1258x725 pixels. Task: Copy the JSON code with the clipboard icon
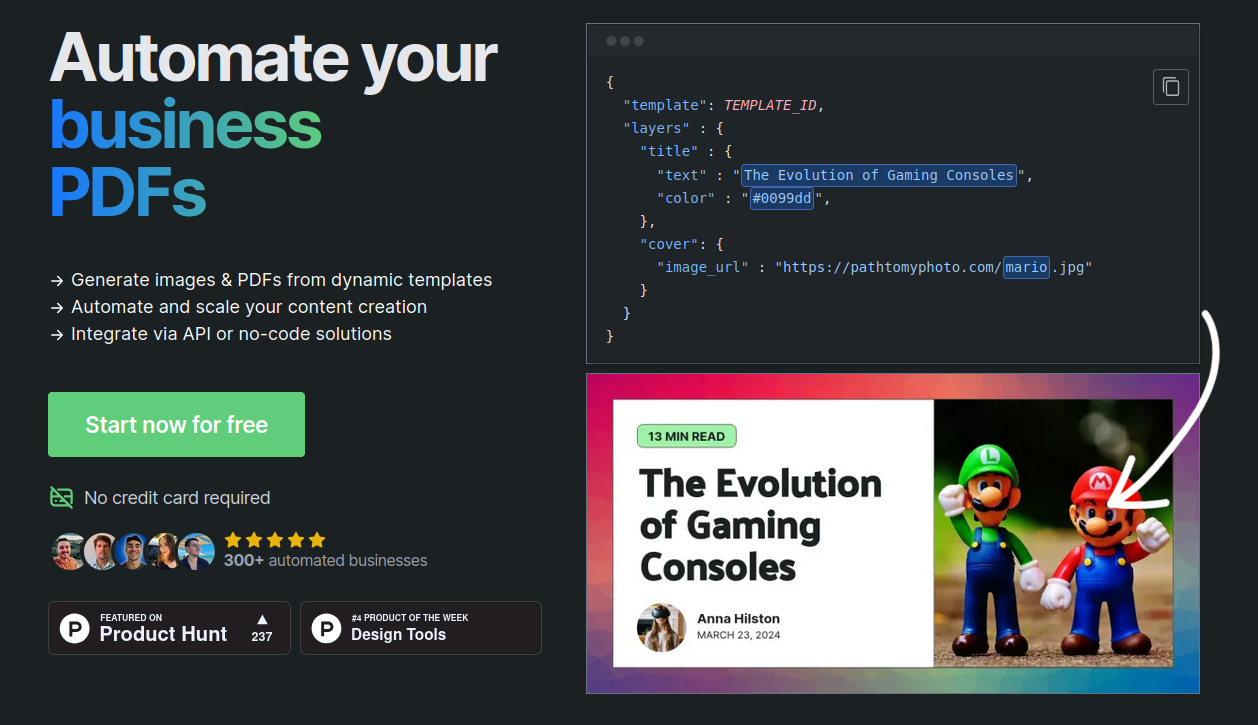1171,87
